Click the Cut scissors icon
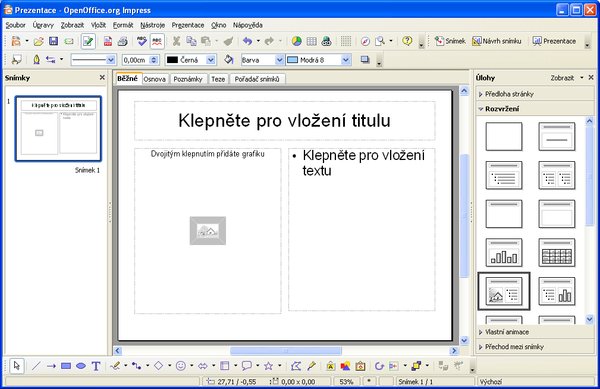The width and height of the screenshot is (600, 389). pyautogui.click(x=176, y=41)
